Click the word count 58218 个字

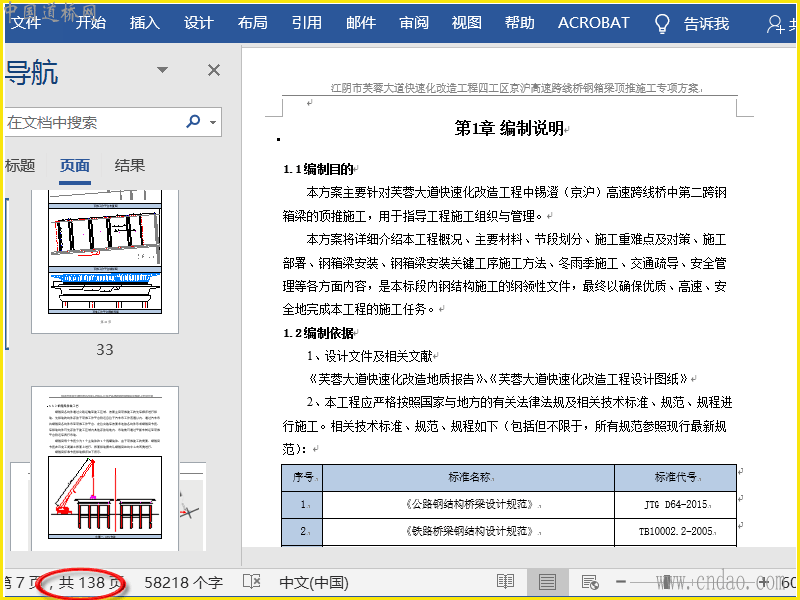[x=184, y=583]
